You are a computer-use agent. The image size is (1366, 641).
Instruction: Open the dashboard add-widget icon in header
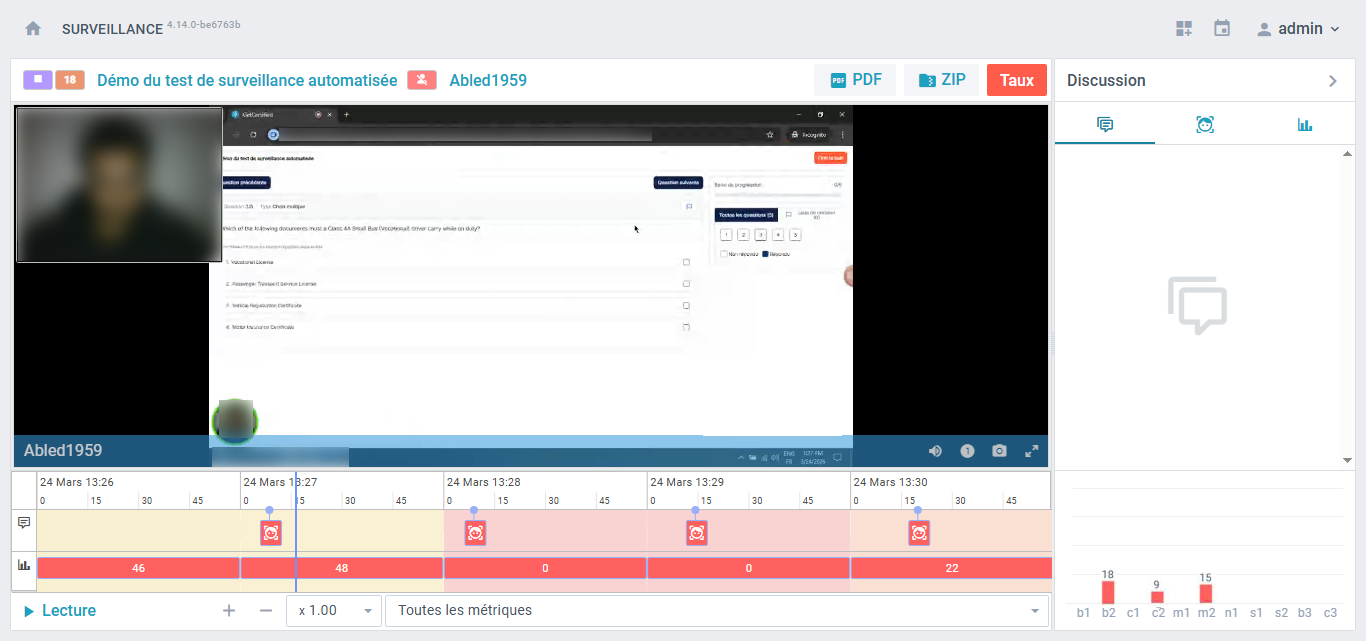pos(1184,29)
